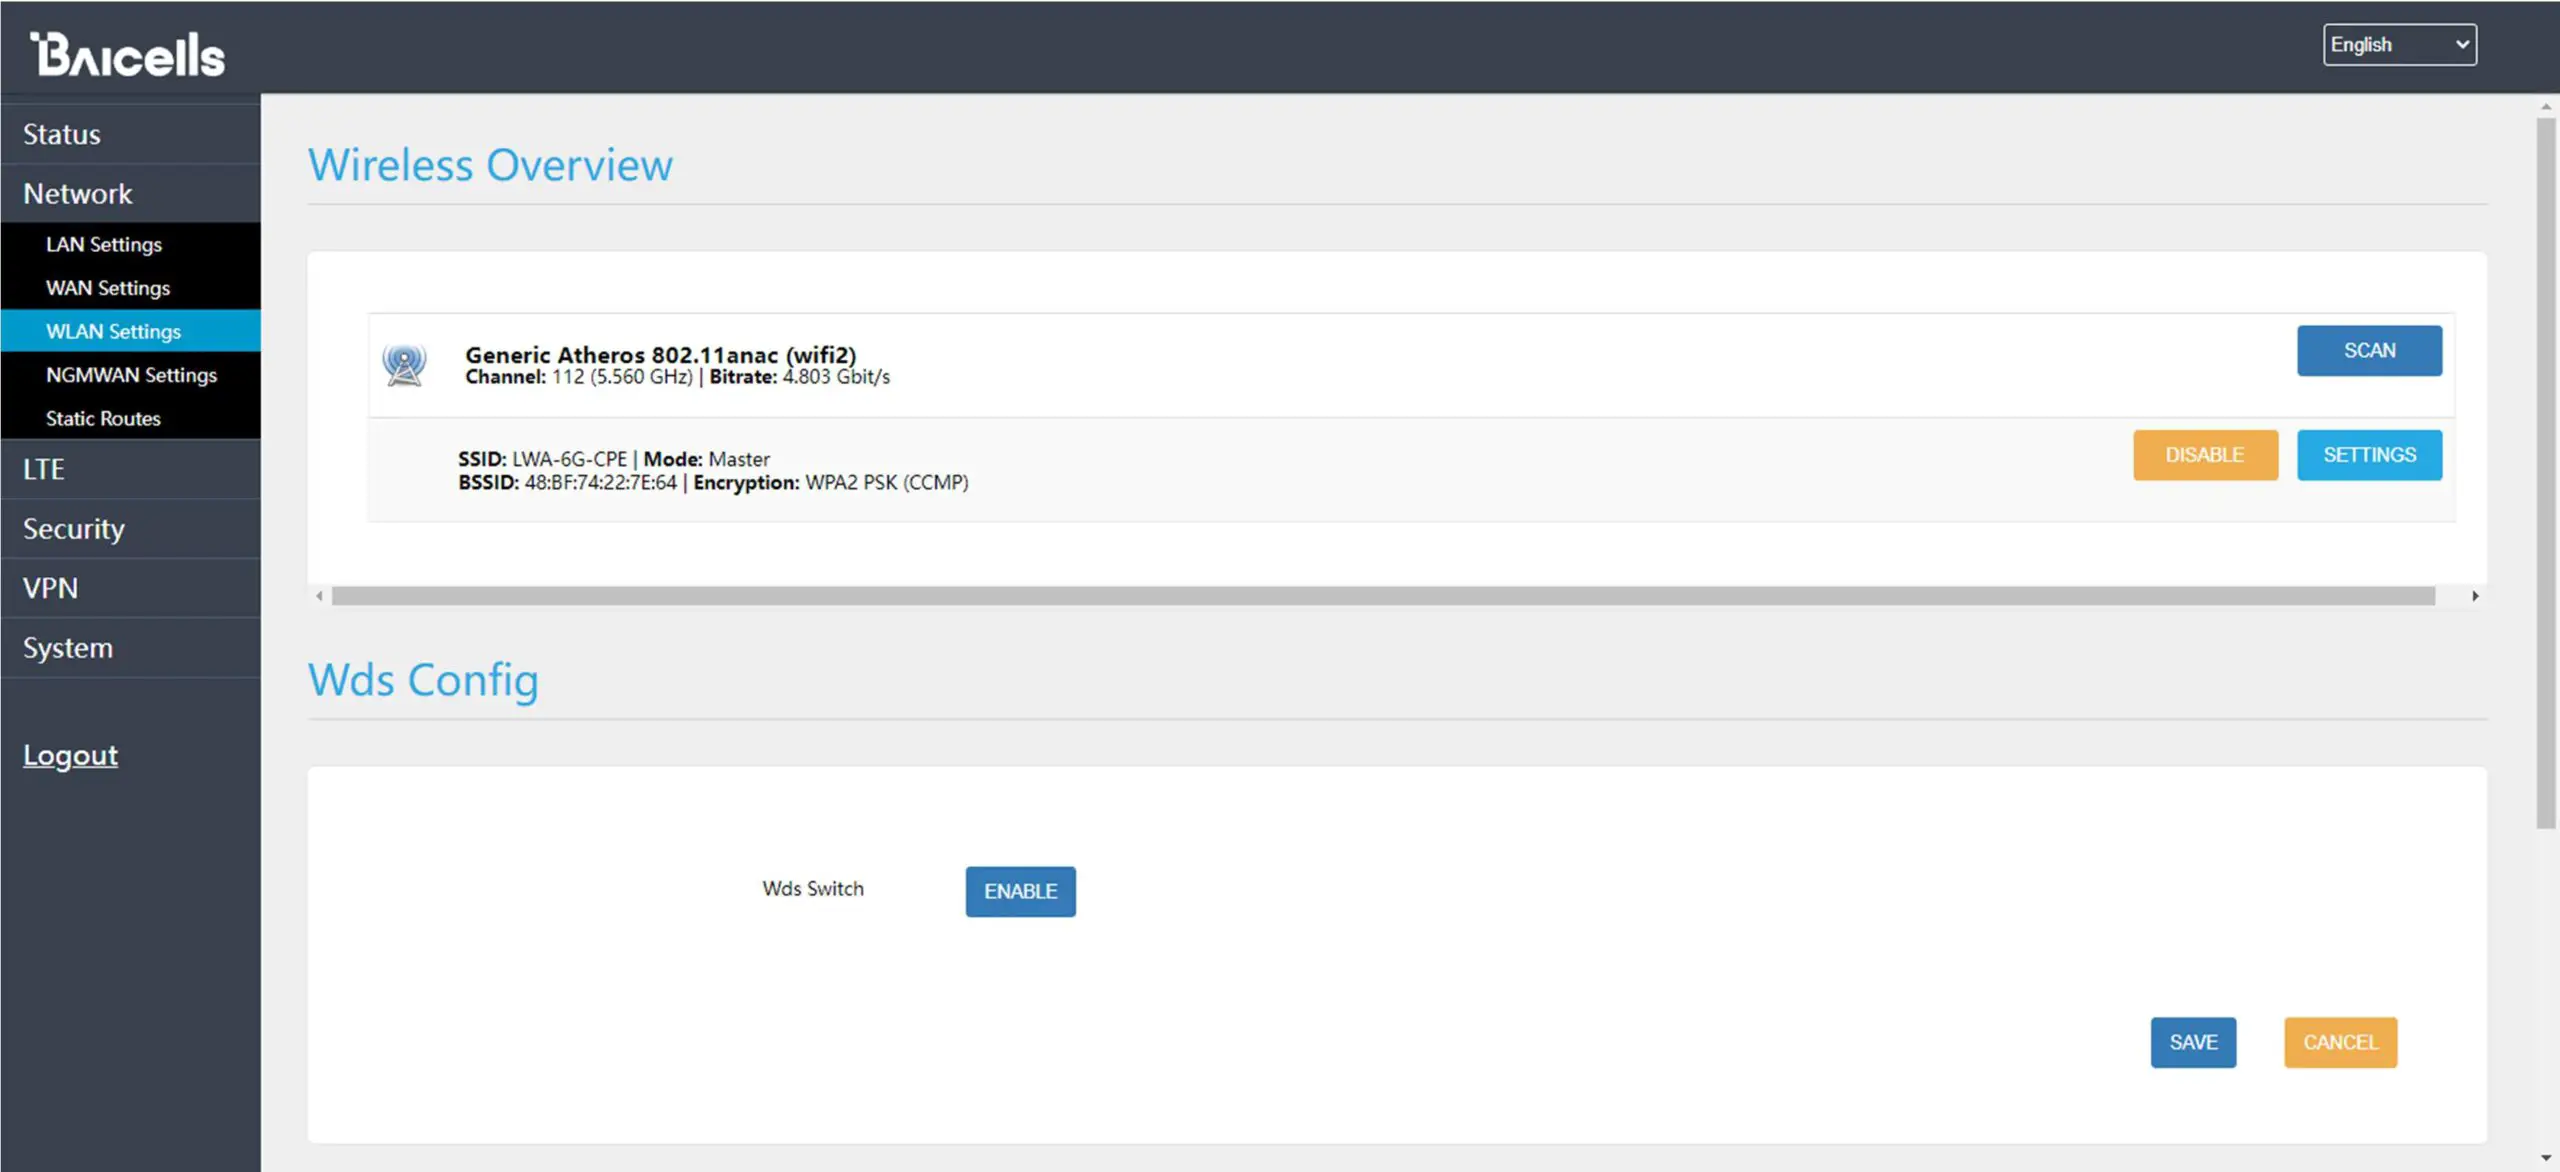Open NGMWAN Settings page

coord(131,375)
